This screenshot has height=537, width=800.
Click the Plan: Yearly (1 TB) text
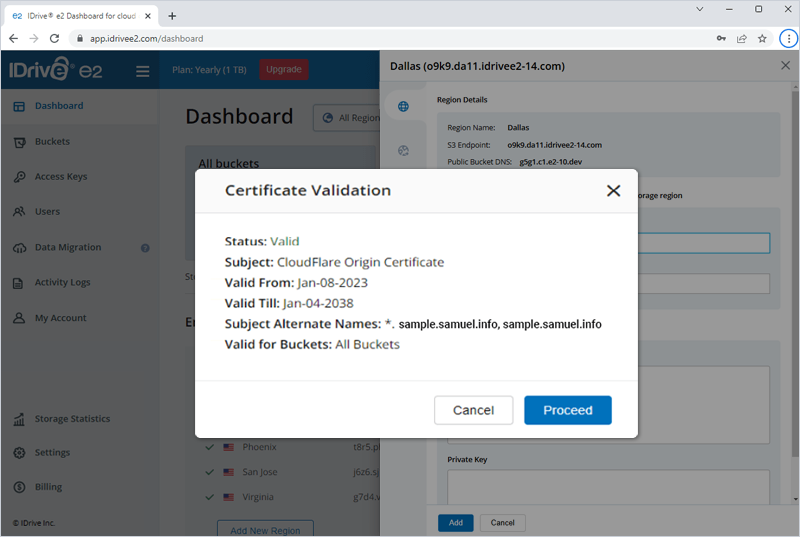[209, 70]
